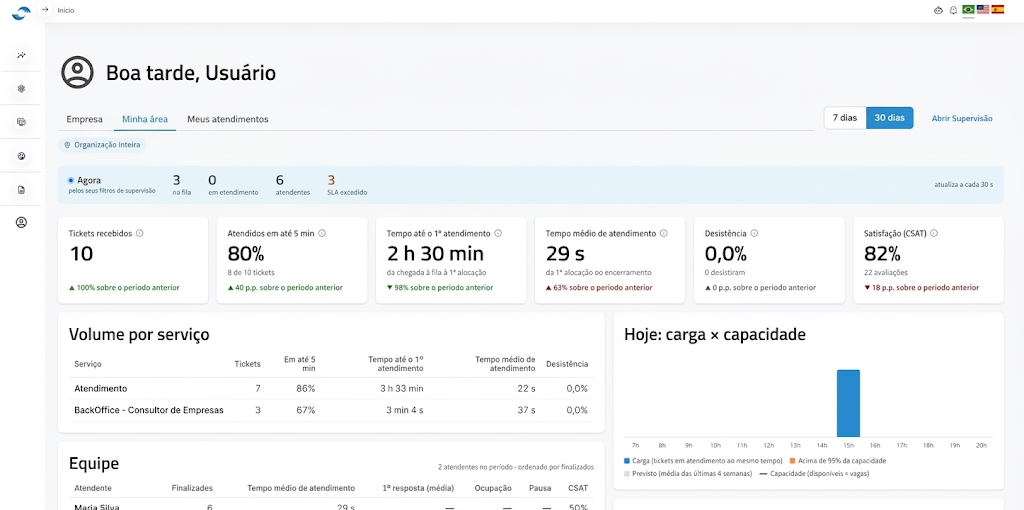Show info for Tickets recebidos
Screen dimensions: 1024x510
(140, 233)
